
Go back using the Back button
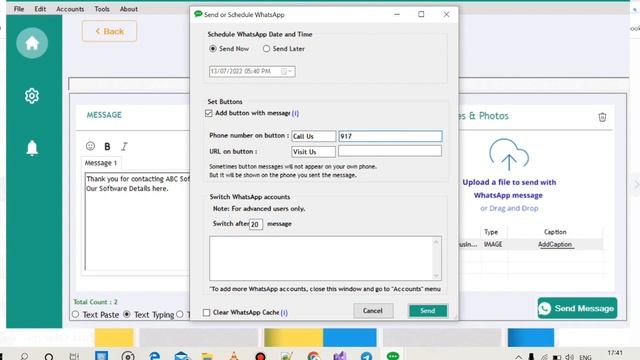coord(109,31)
